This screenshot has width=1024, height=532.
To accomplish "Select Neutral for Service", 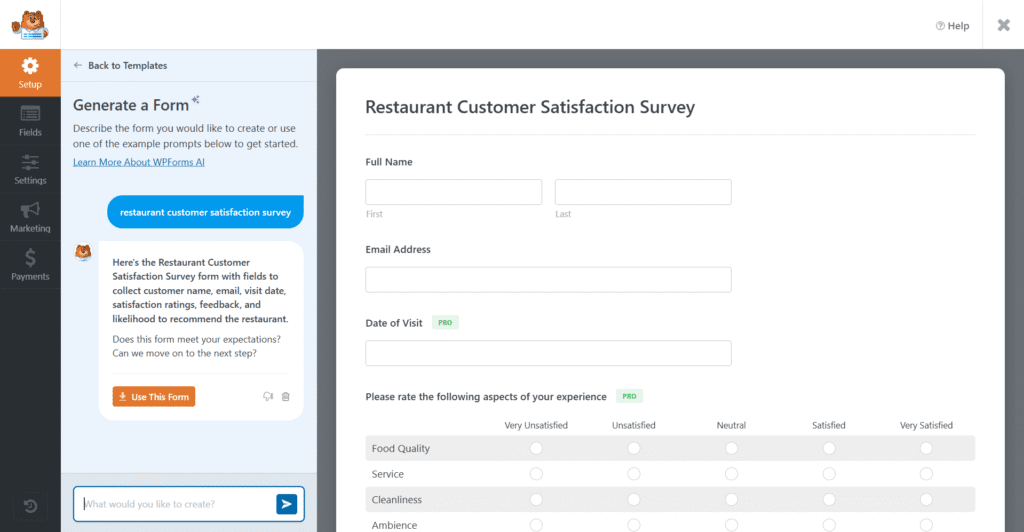I will [x=731, y=474].
